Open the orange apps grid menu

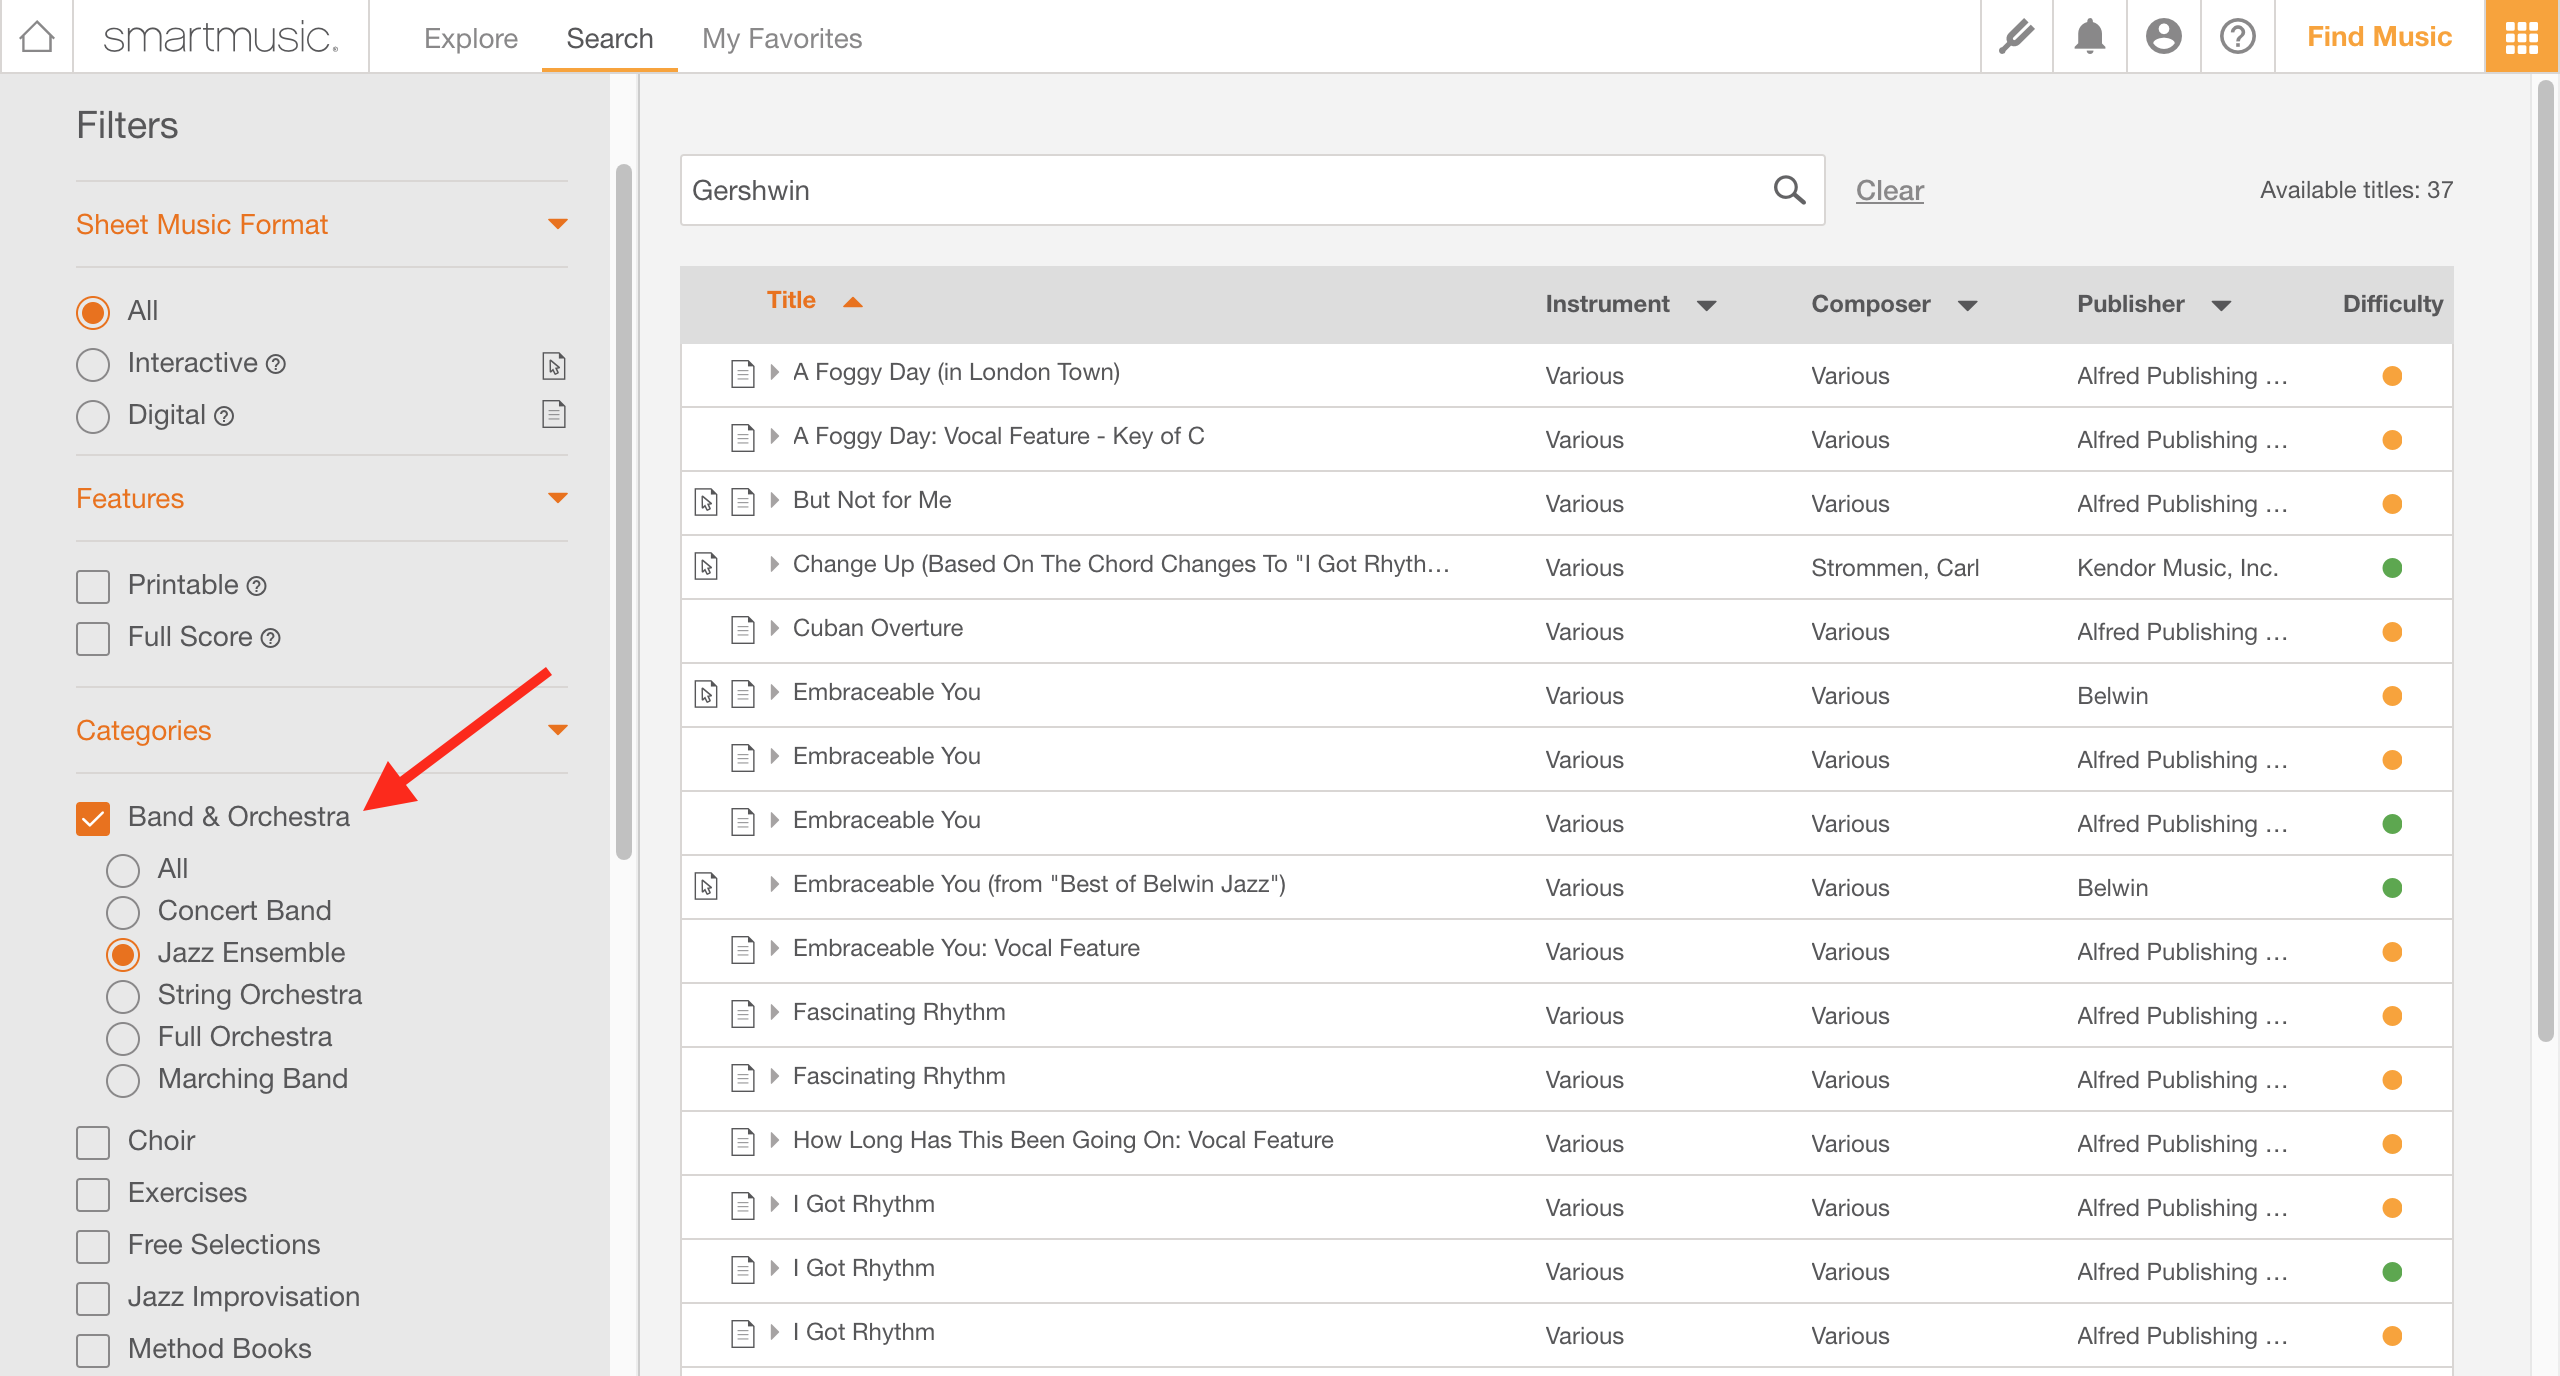[2521, 37]
